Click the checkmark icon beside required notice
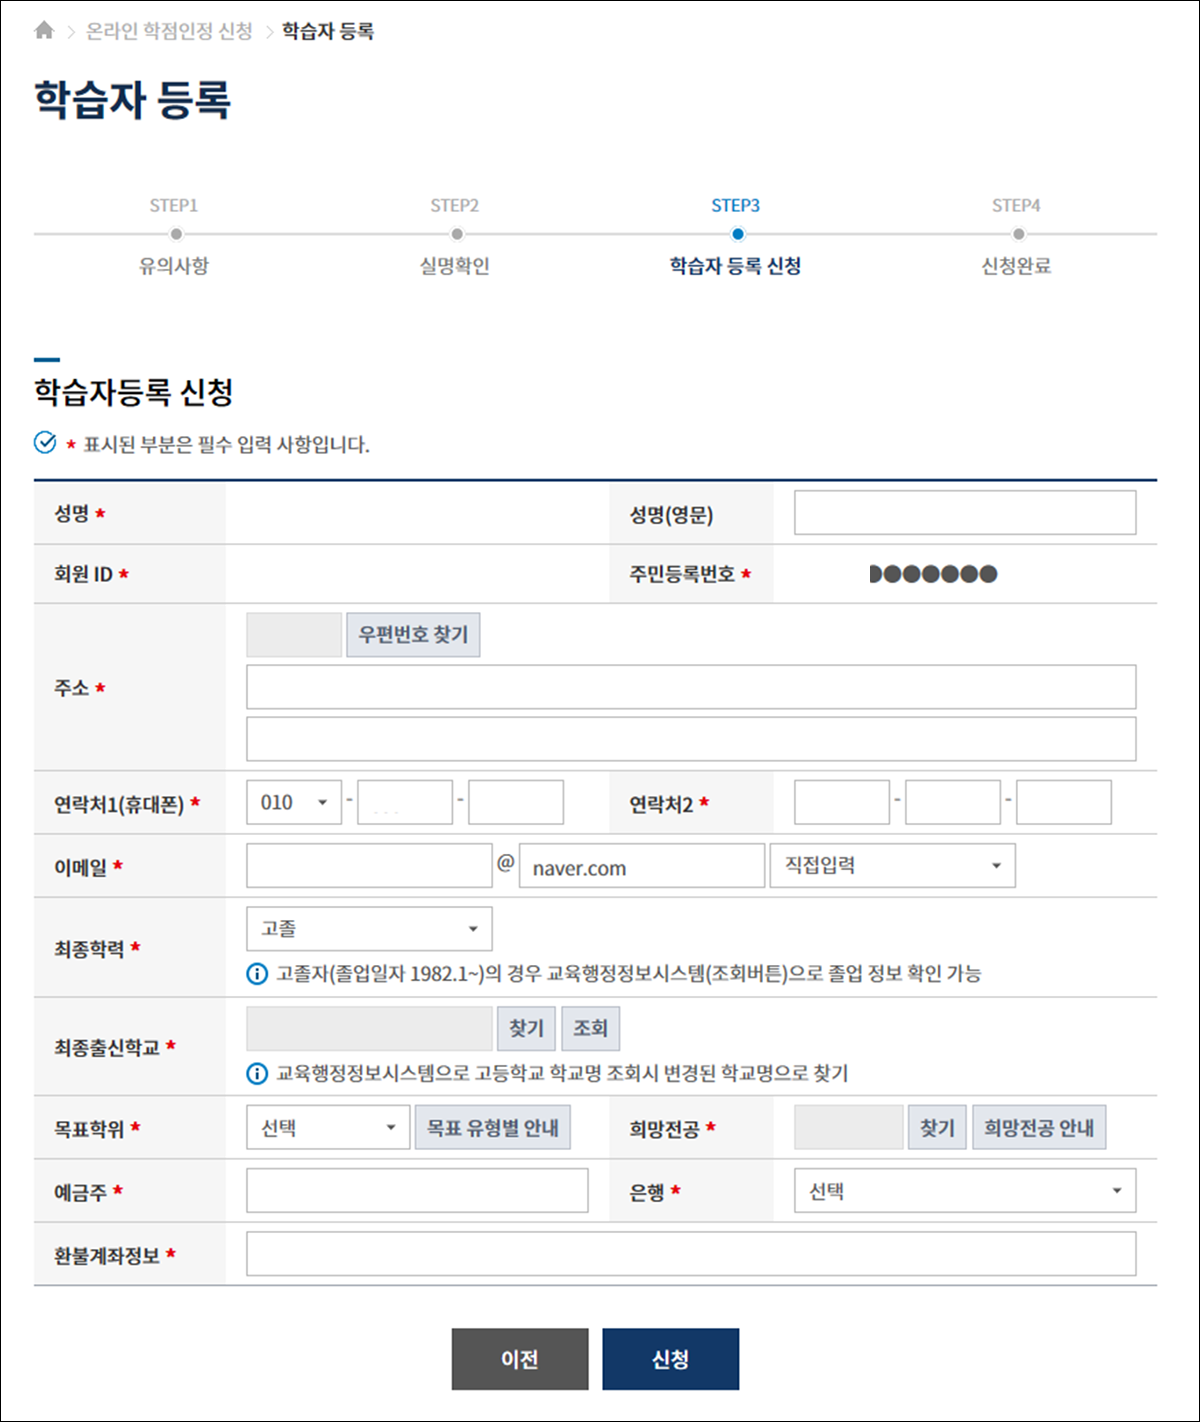This screenshot has height=1422, width=1200. click(x=45, y=443)
